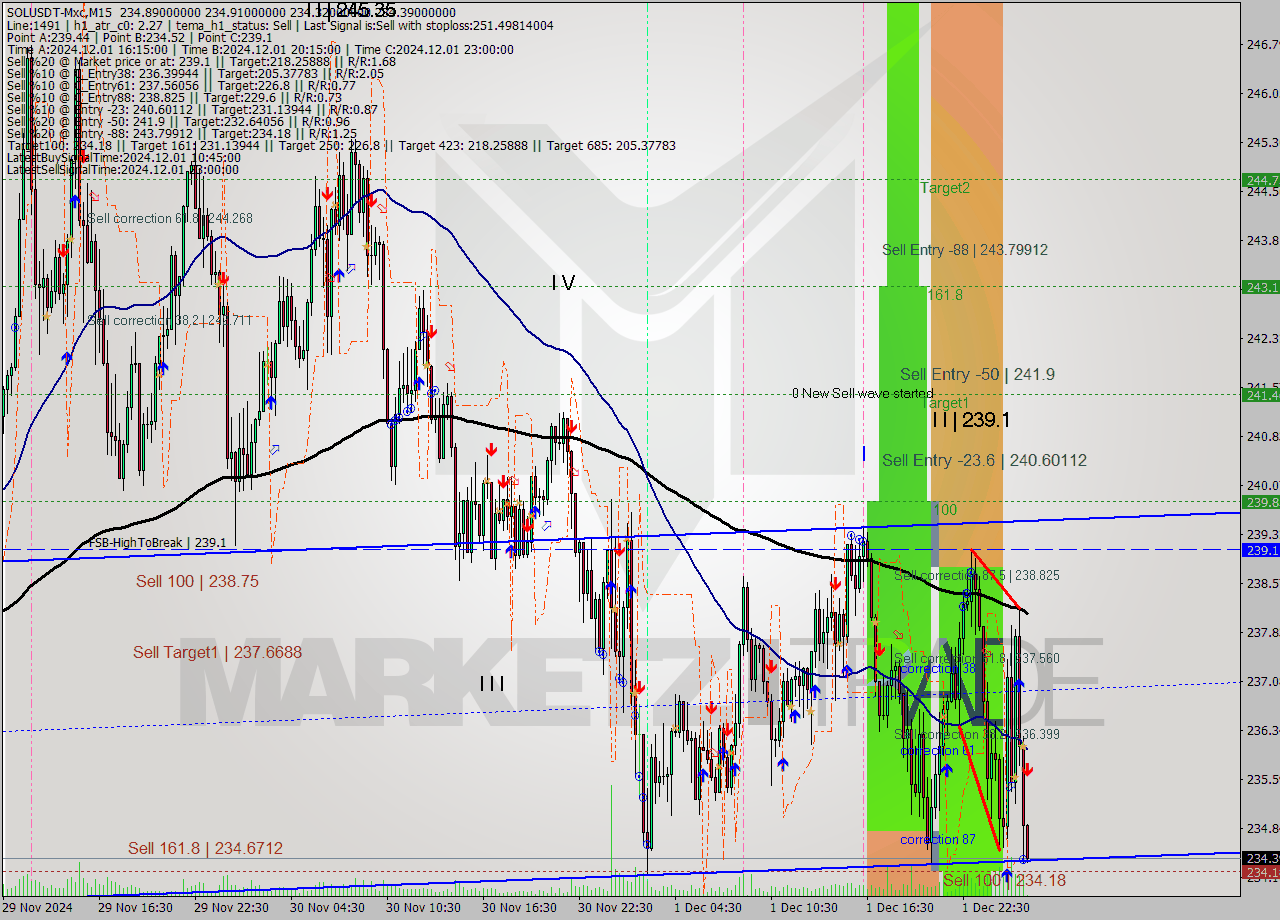
Task: Click the 'I V' wave label
Action: 563,283
